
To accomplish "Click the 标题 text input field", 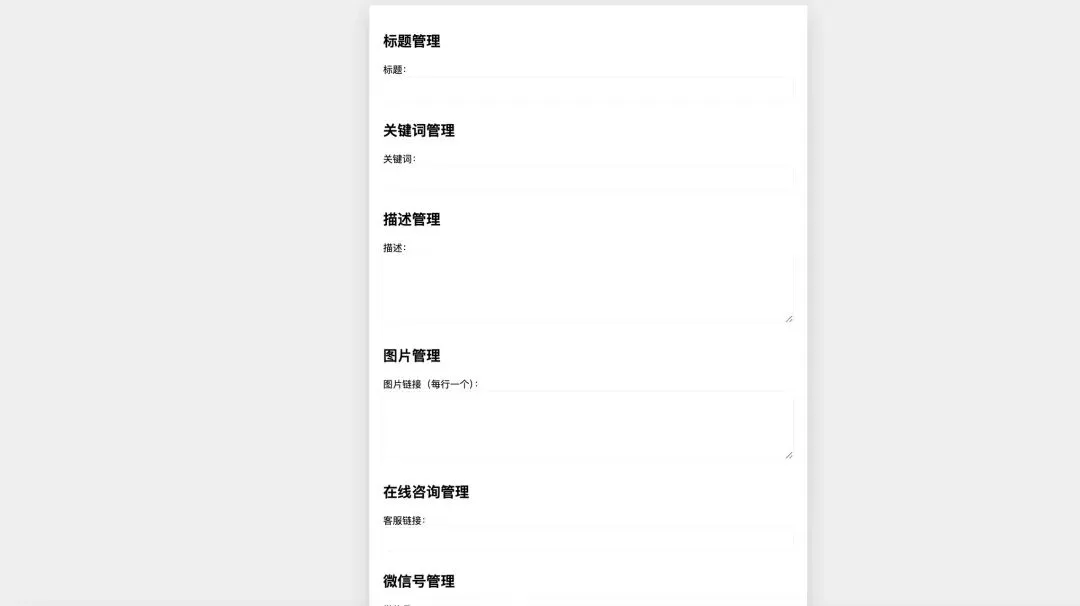I will point(588,90).
